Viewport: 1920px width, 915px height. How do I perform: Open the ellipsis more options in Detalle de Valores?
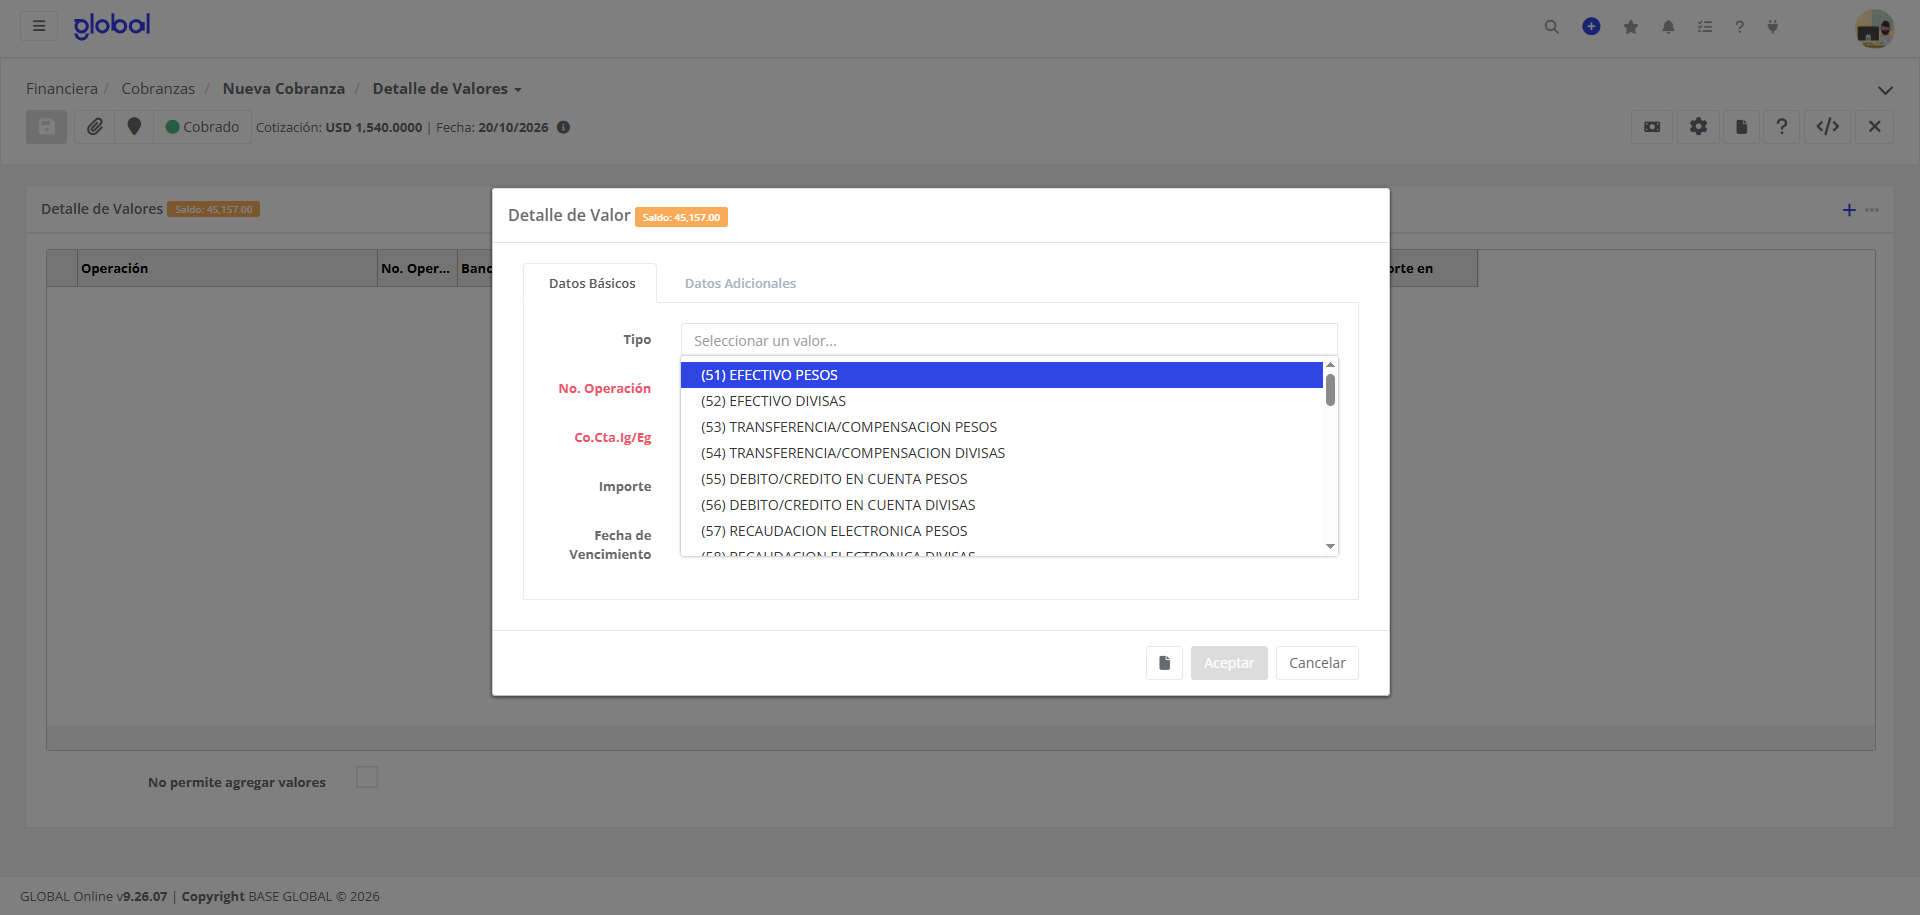[1872, 210]
